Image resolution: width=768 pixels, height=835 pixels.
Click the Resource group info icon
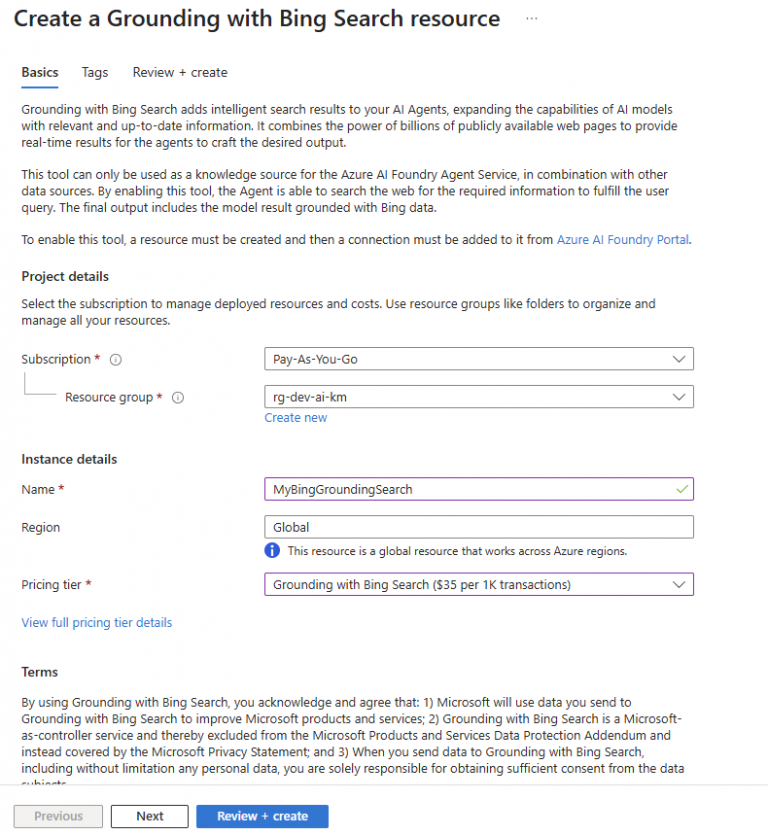[x=177, y=397]
